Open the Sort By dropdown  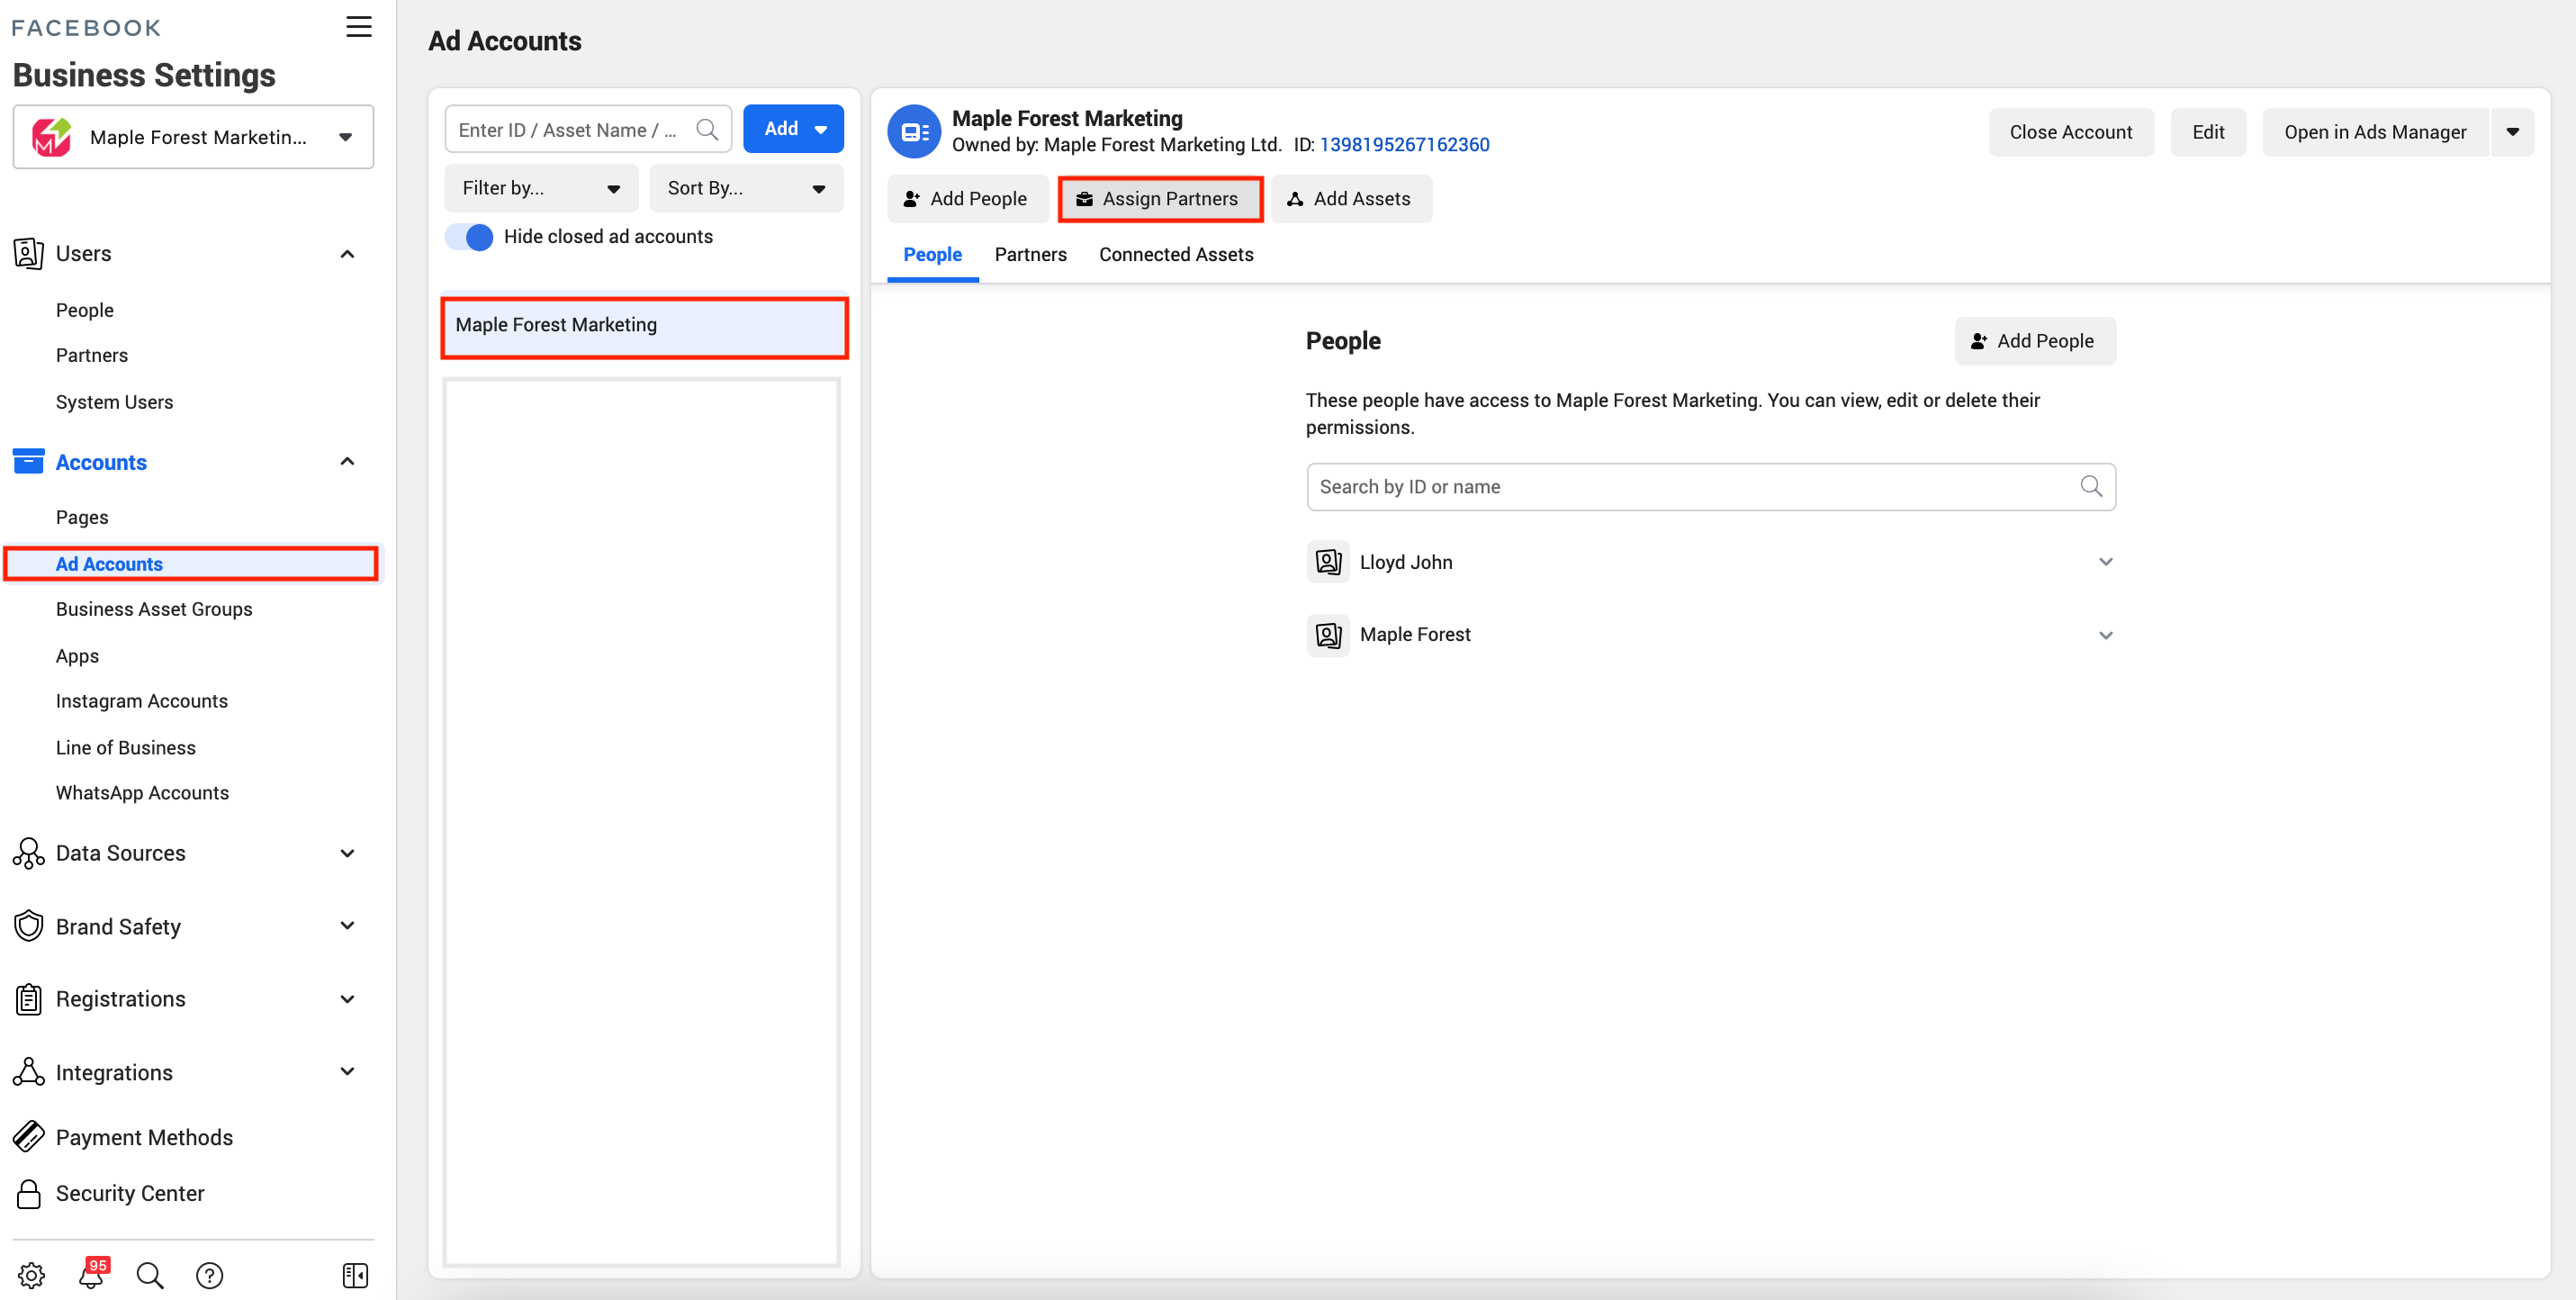(x=746, y=188)
